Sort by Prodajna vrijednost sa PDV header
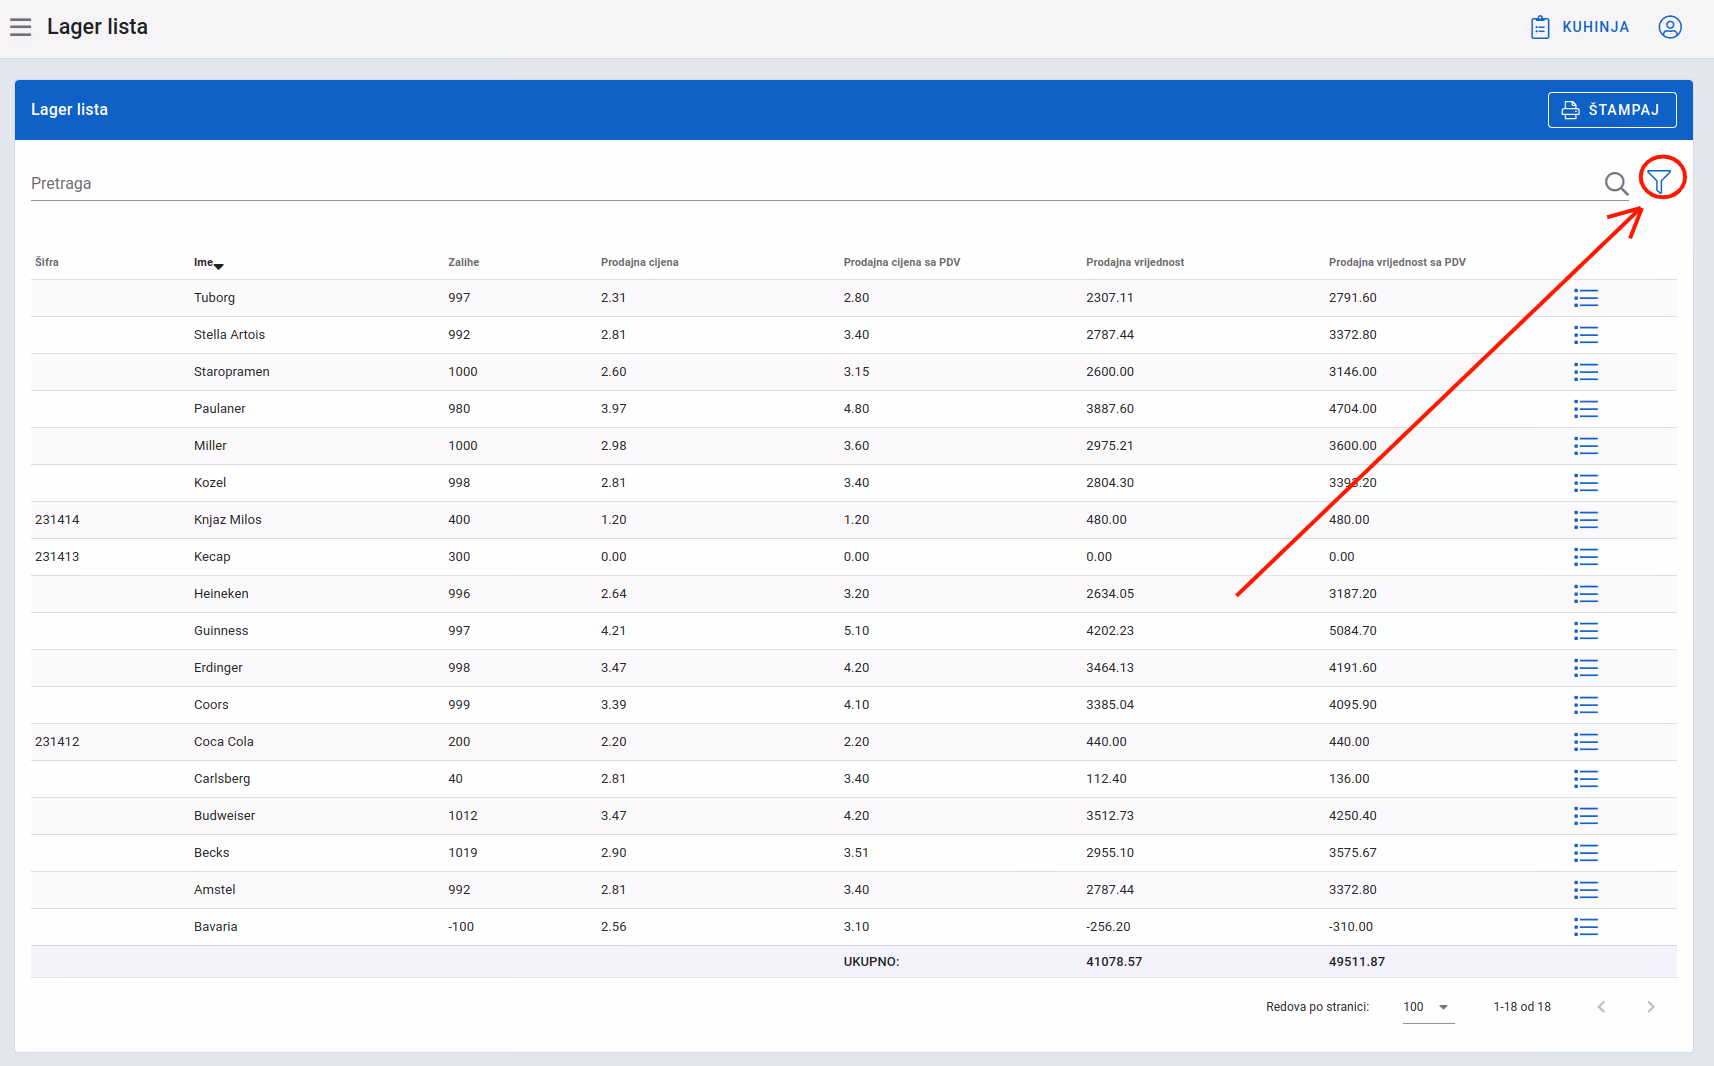The image size is (1714, 1066). [1397, 262]
